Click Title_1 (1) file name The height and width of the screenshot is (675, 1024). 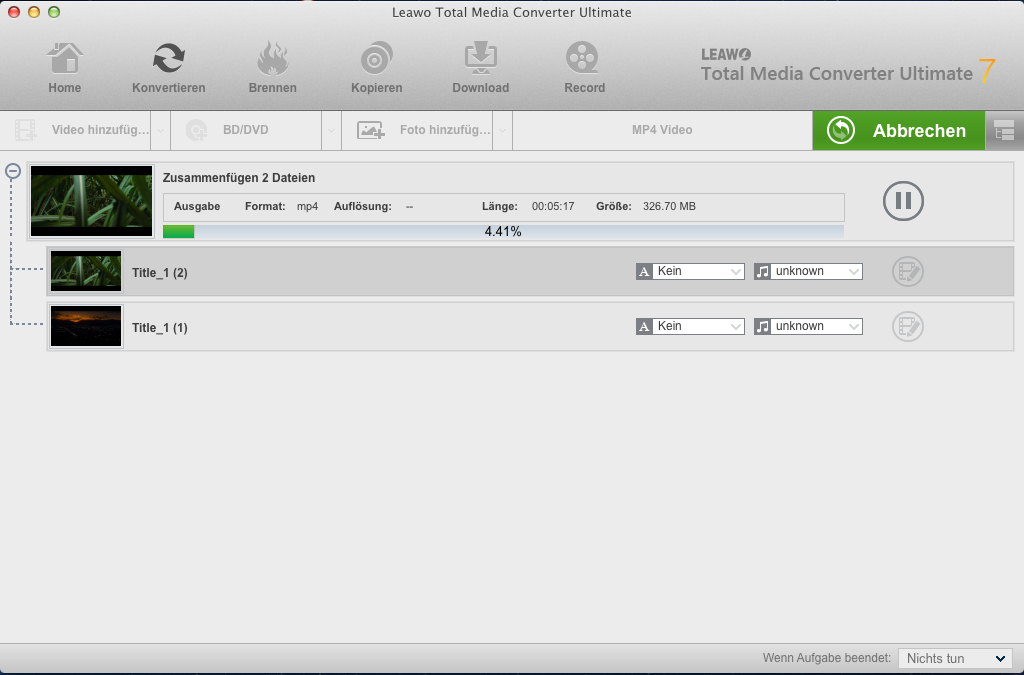(x=159, y=328)
